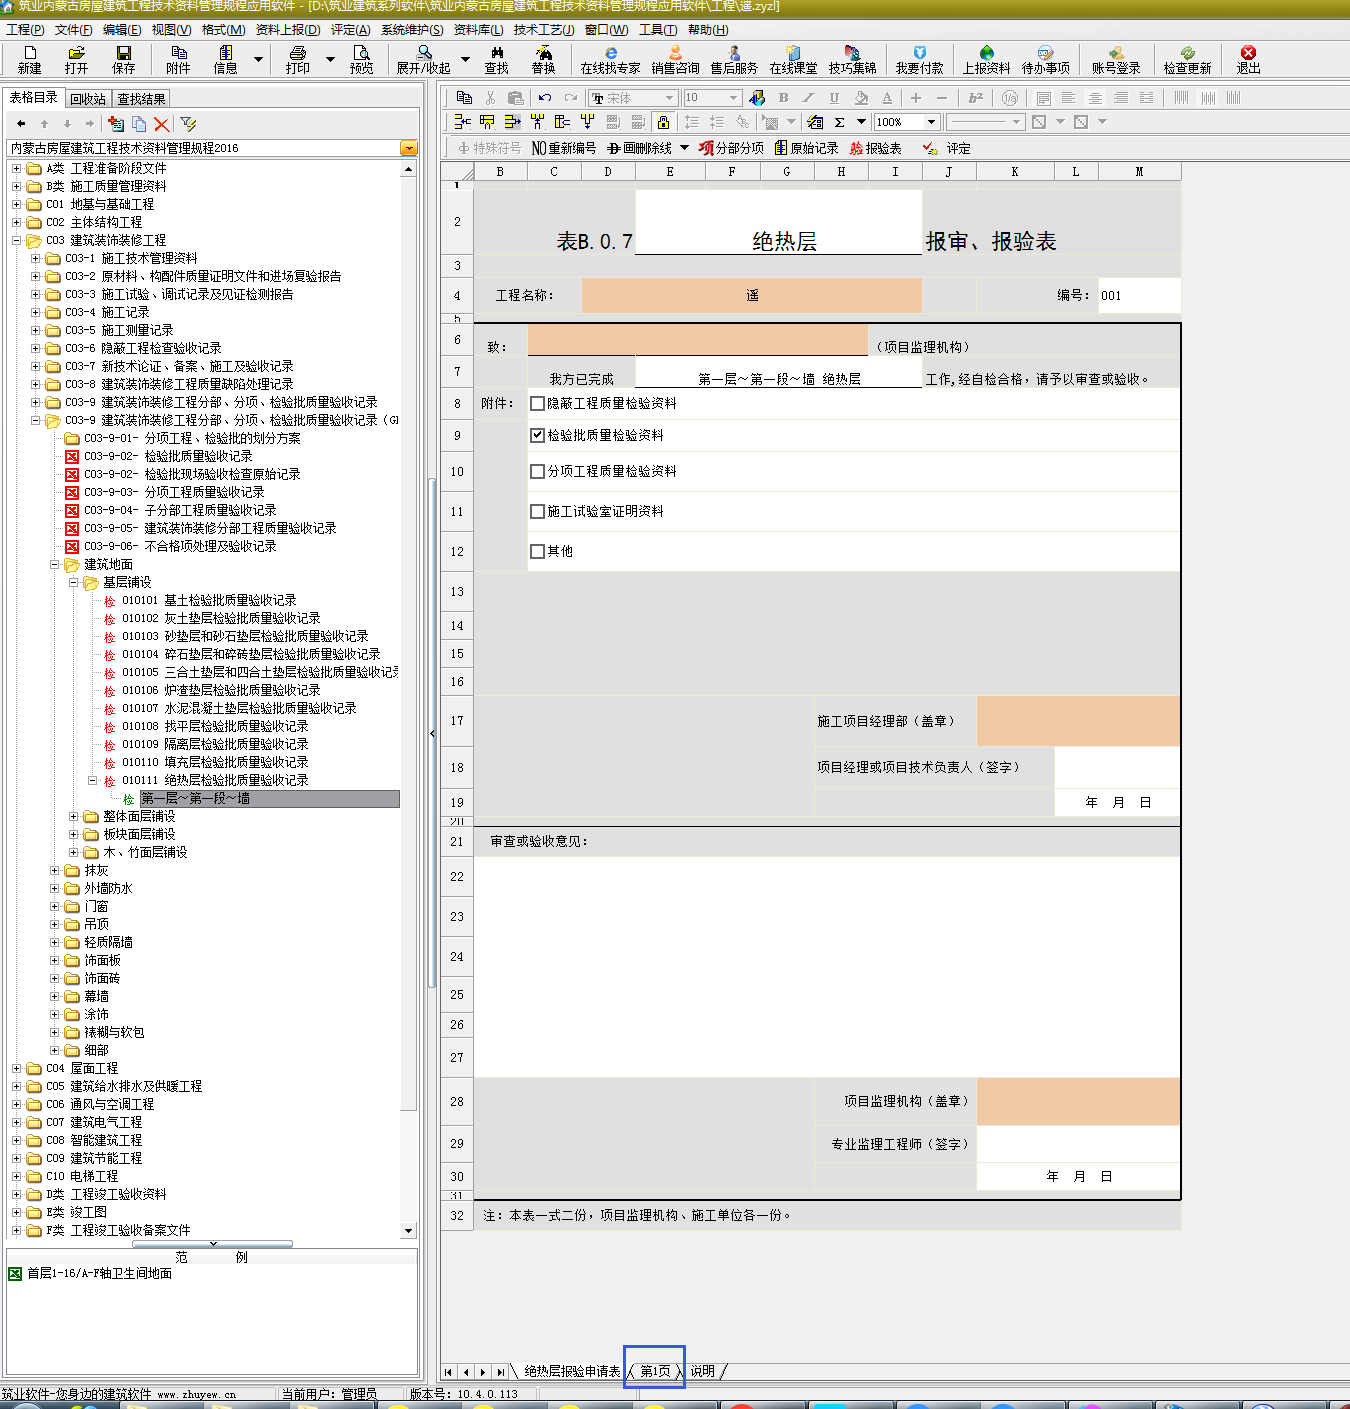This screenshot has height=1409, width=1350.
Task: Select the 绝热层报验申请表 sheet tab
Action: click(x=572, y=1372)
